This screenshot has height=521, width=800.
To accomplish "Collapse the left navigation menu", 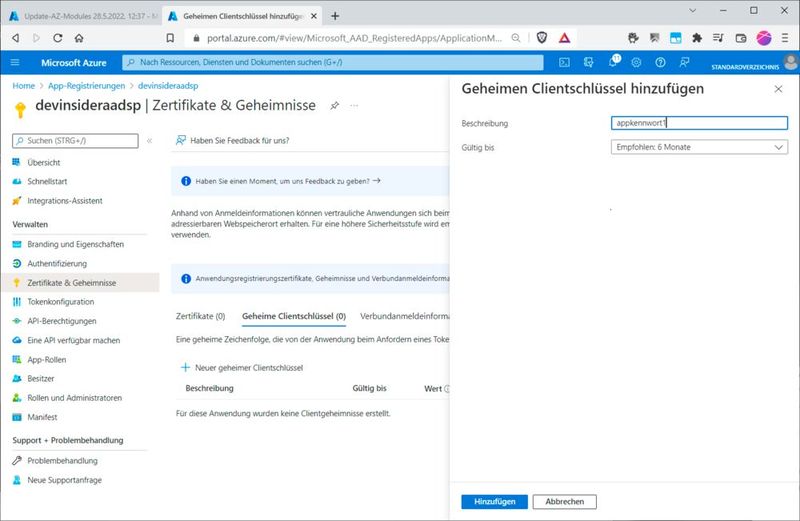I will (x=149, y=140).
